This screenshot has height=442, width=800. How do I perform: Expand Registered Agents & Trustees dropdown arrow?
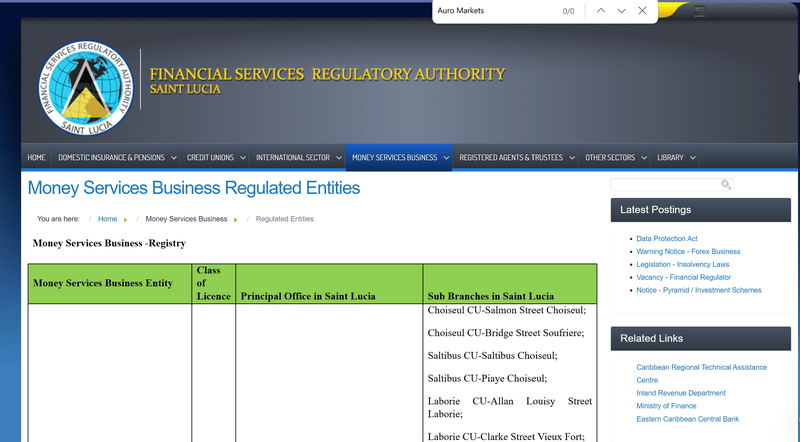[572, 158]
